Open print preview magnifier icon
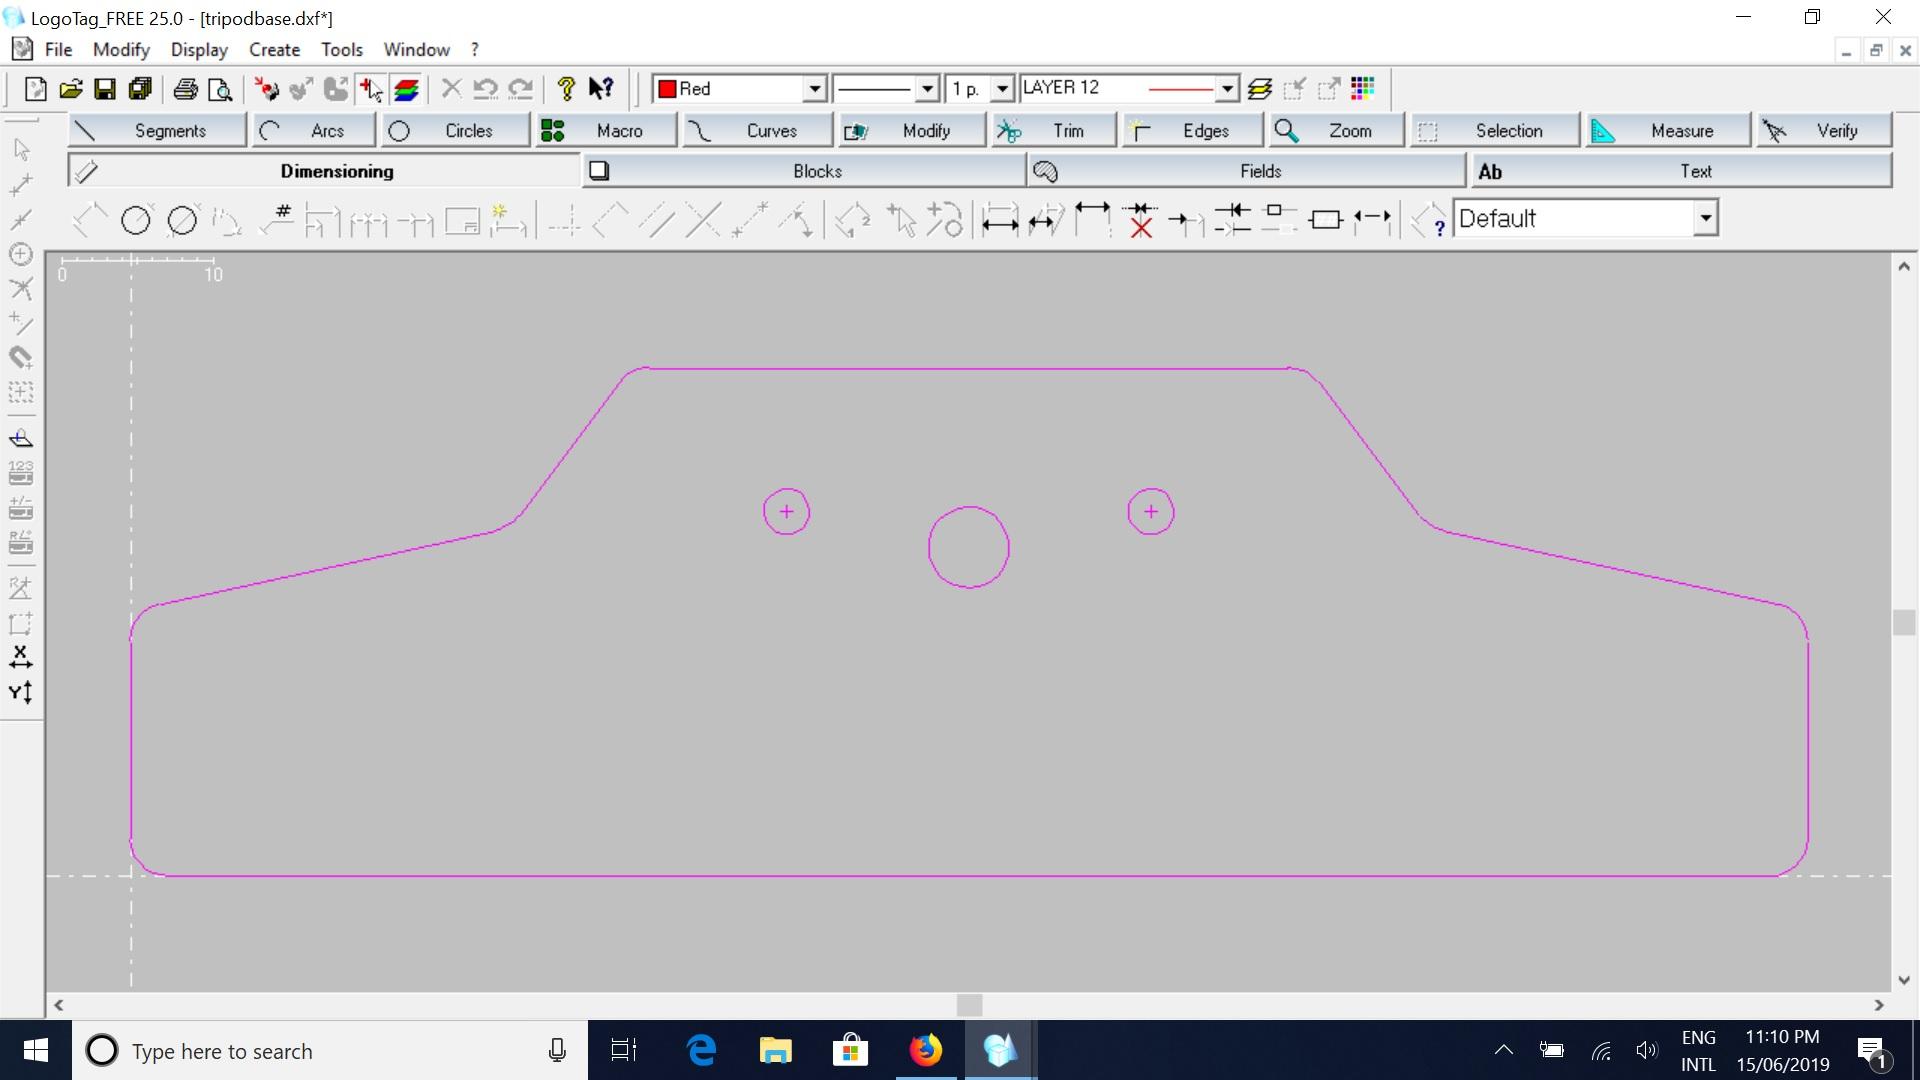 point(220,89)
